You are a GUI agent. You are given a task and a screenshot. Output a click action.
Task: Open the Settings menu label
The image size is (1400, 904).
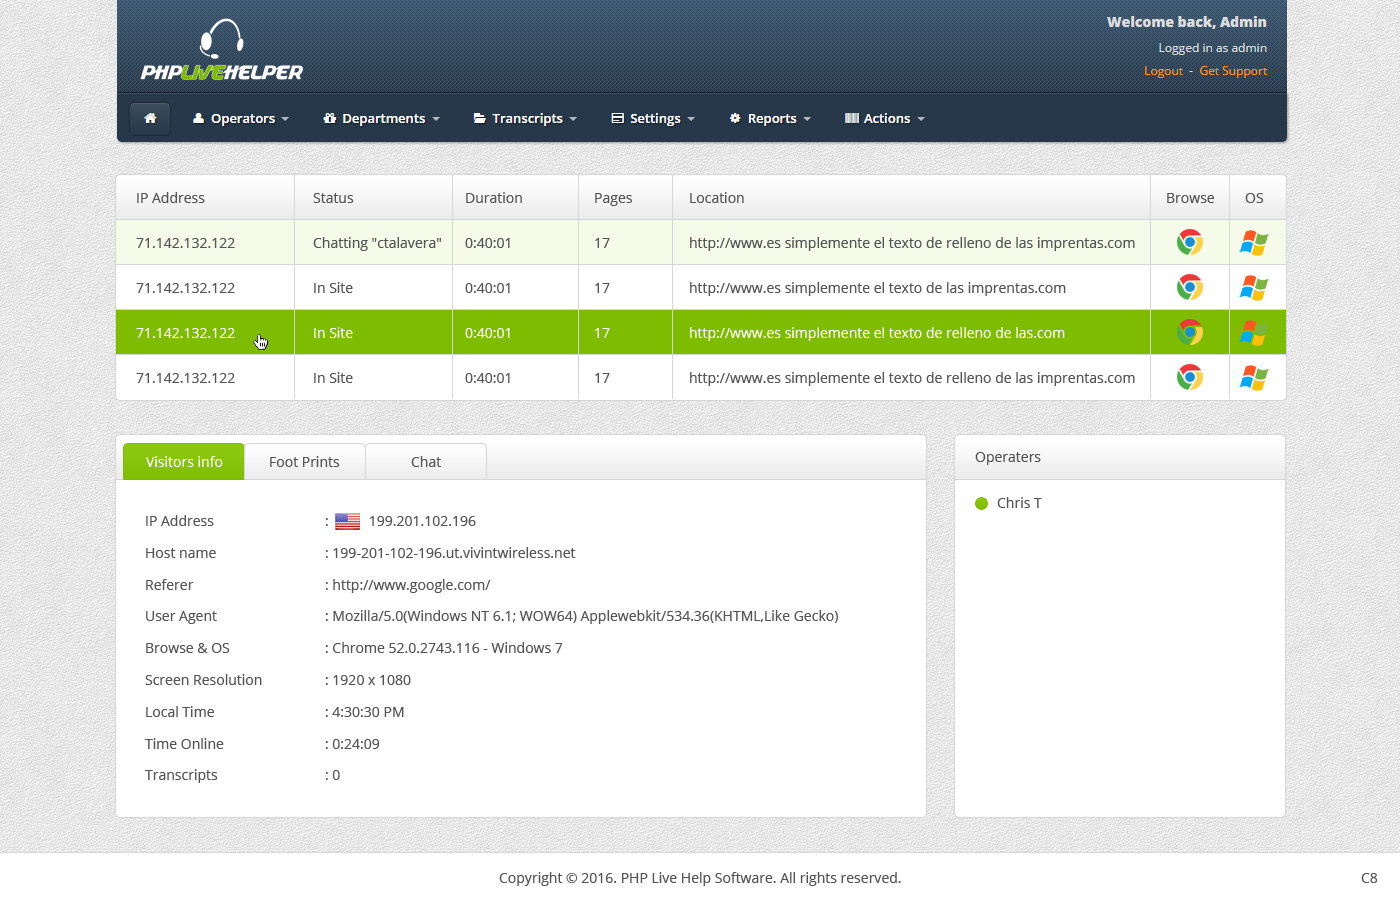pyautogui.click(x=655, y=118)
